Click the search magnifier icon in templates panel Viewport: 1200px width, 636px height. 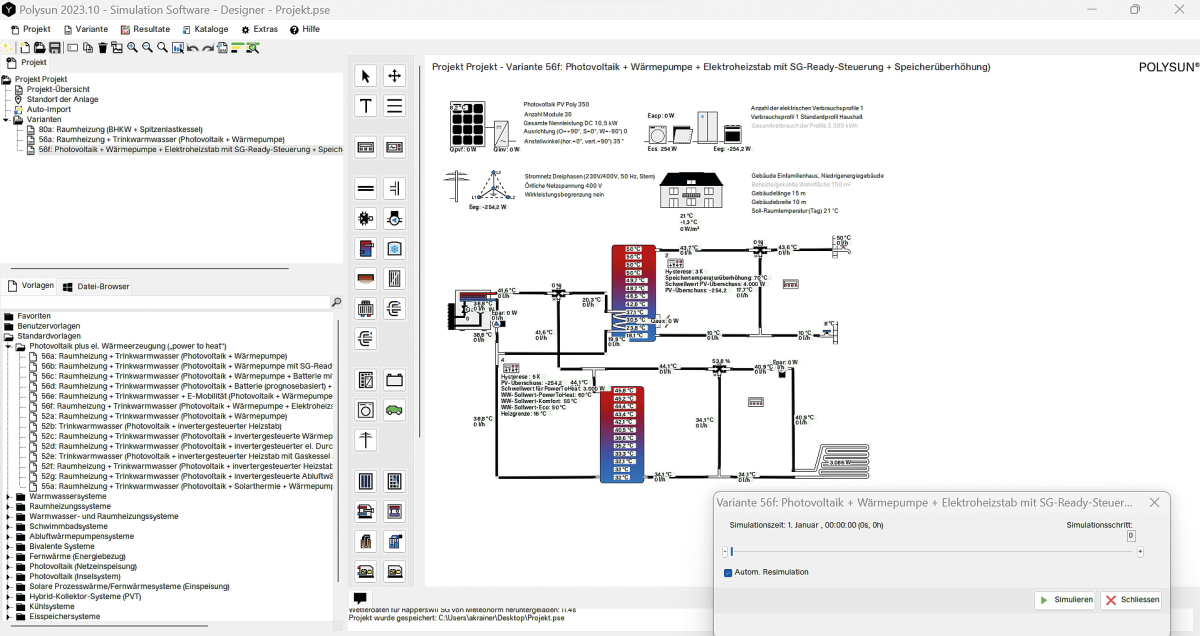[336, 302]
